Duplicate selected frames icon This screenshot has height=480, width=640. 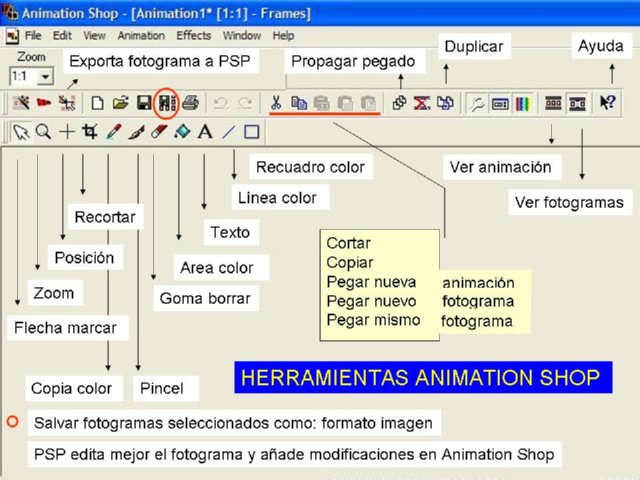445,103
